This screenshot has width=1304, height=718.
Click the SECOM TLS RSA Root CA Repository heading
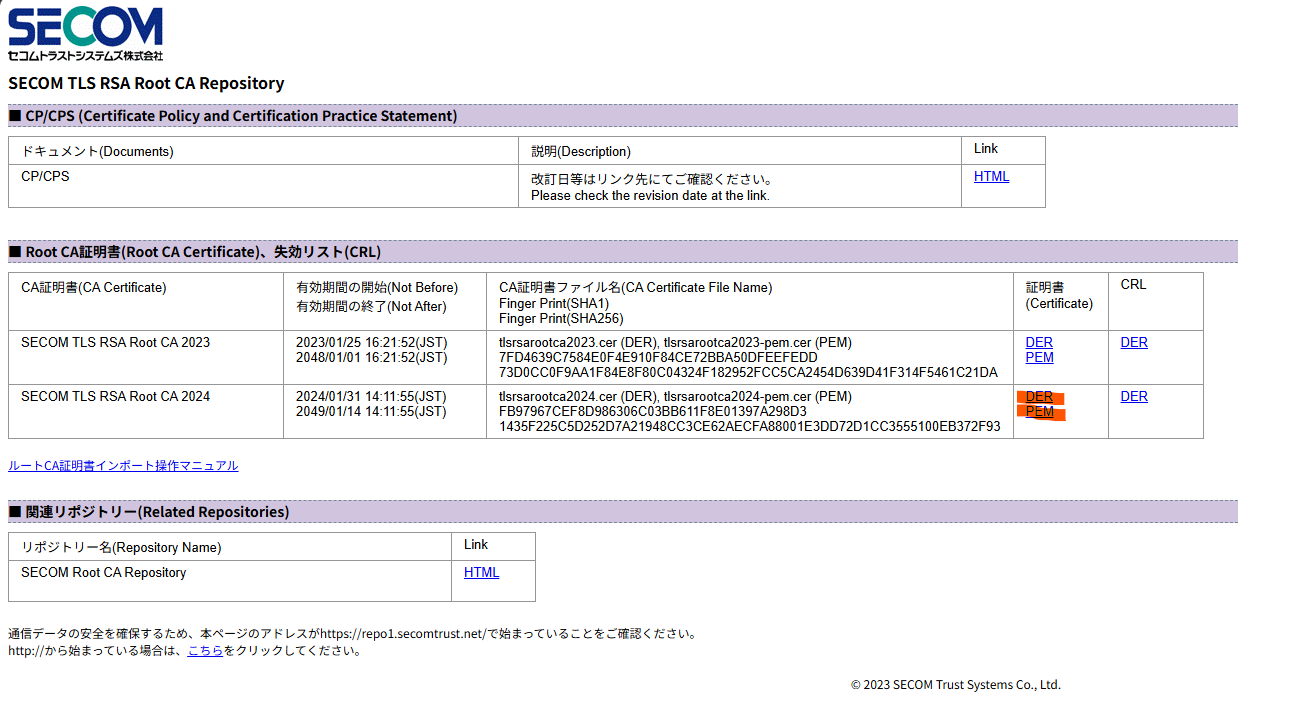pyautogui.click(x=146, y=84)
